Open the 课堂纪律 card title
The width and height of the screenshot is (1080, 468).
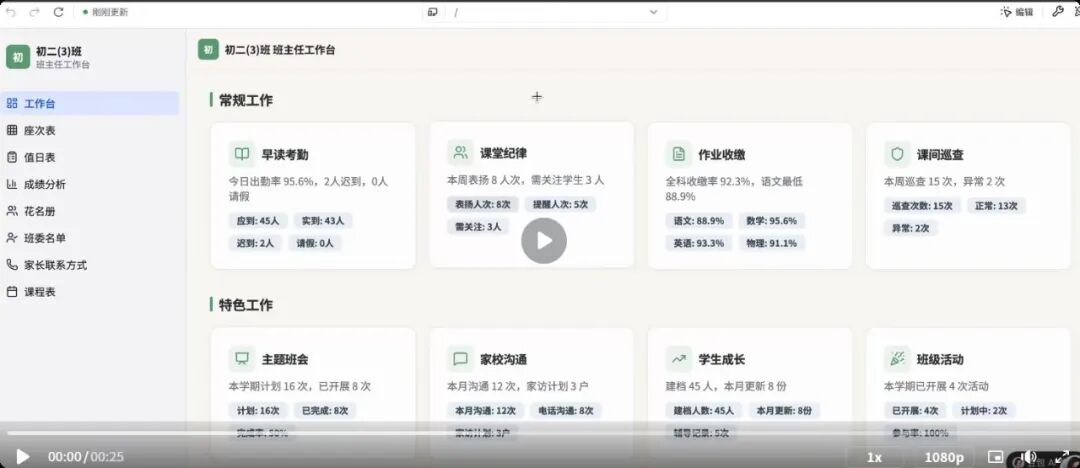[503, 154]
